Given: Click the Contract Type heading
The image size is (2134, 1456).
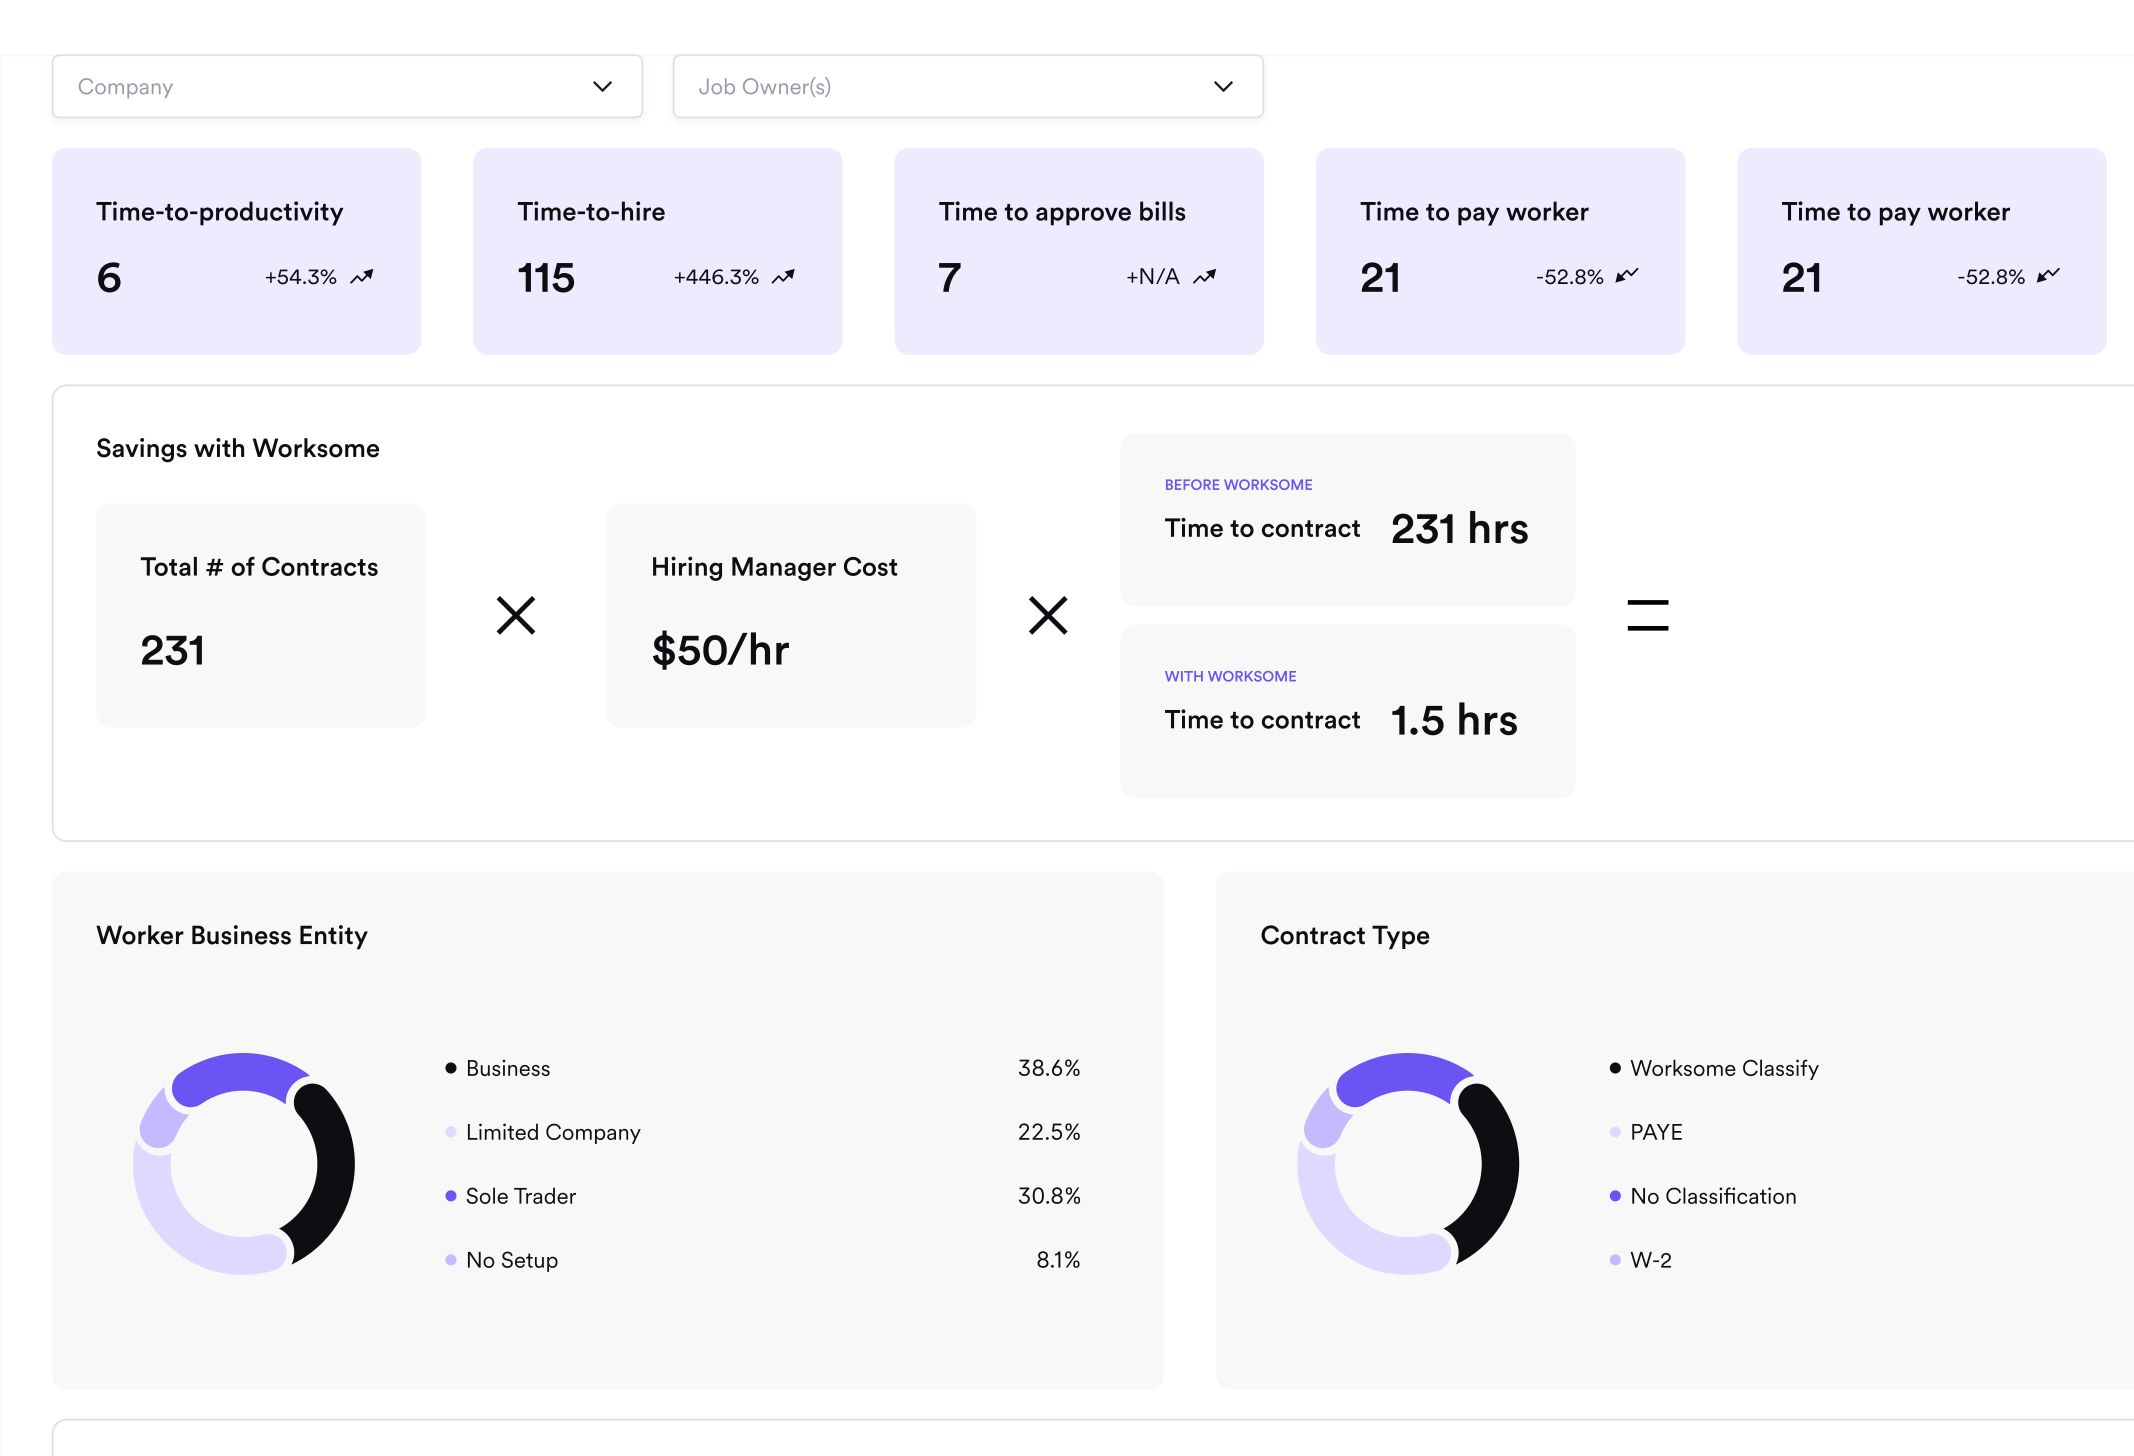Looking at the screenshot, I should click(x=1345, y=935).
